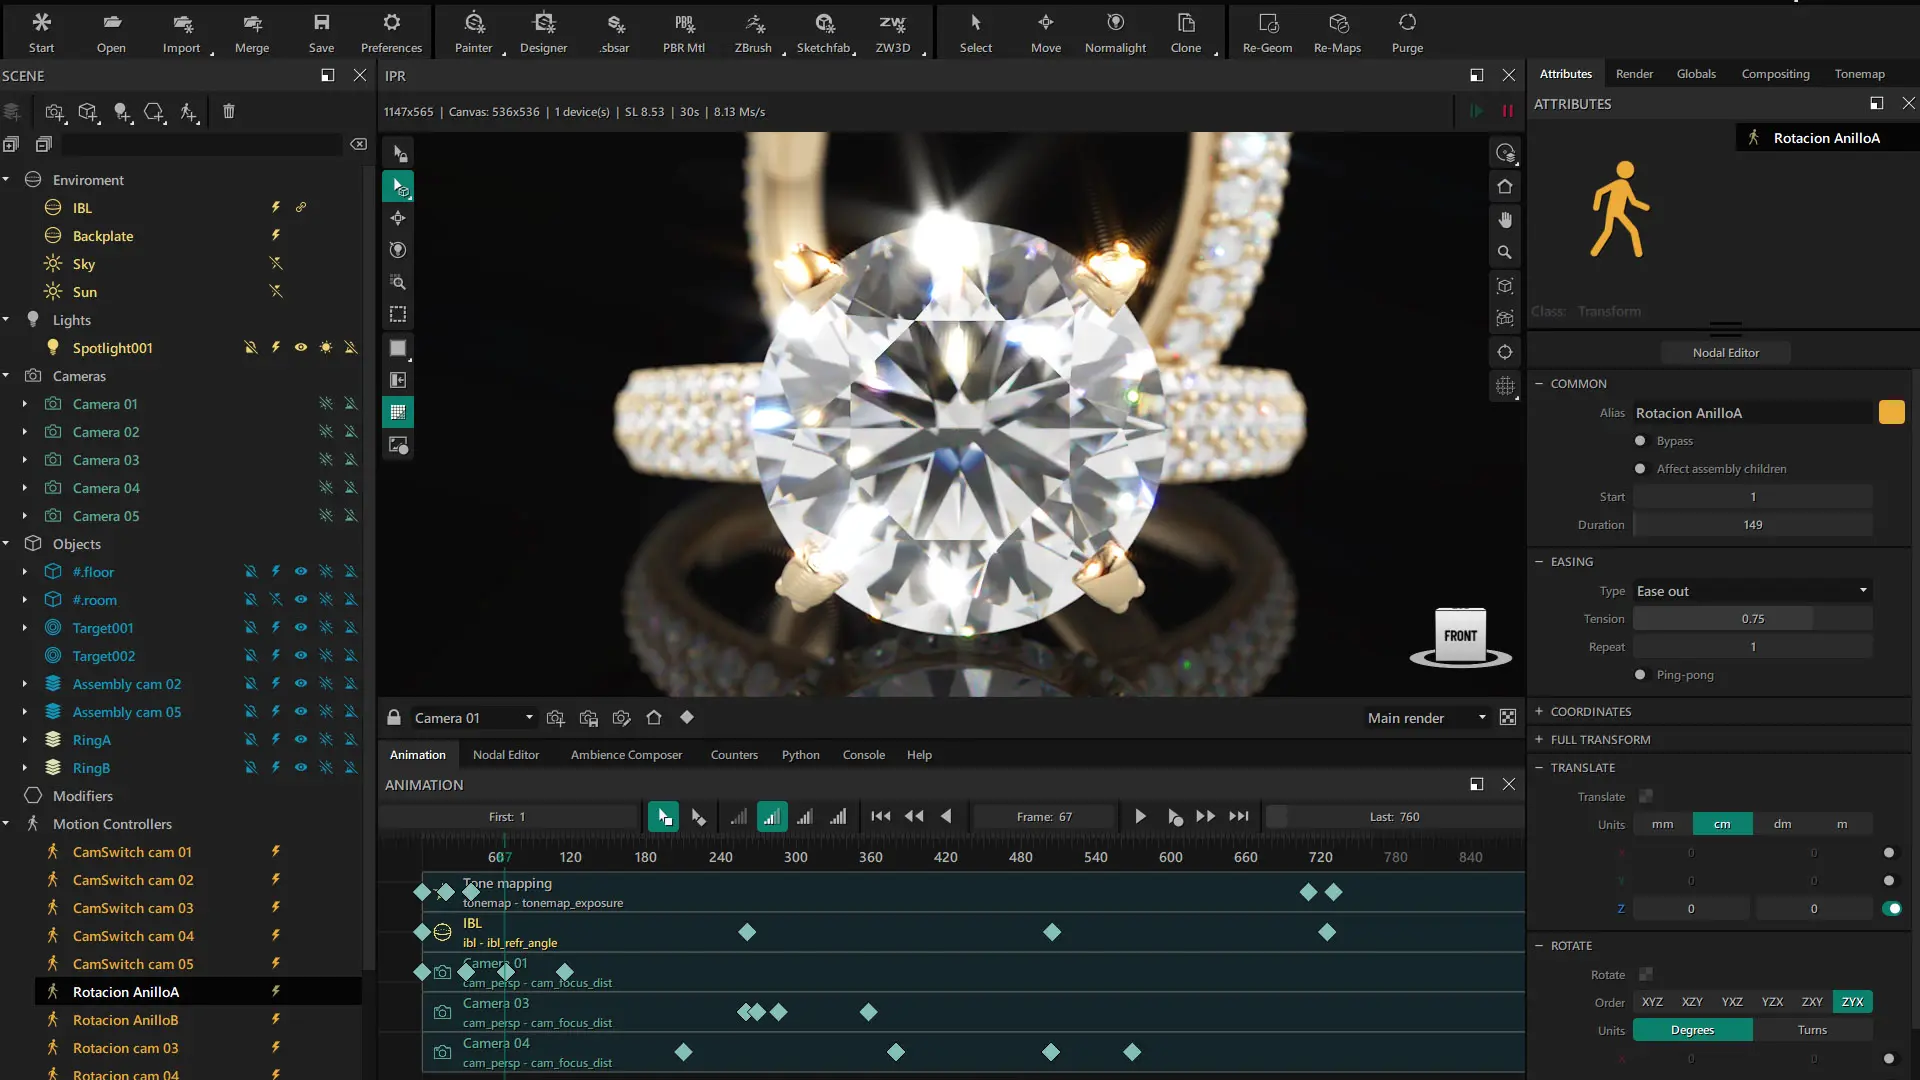Select Turns as rotation units
Screen dimensions: 1920x1080
point(1812,1030)
